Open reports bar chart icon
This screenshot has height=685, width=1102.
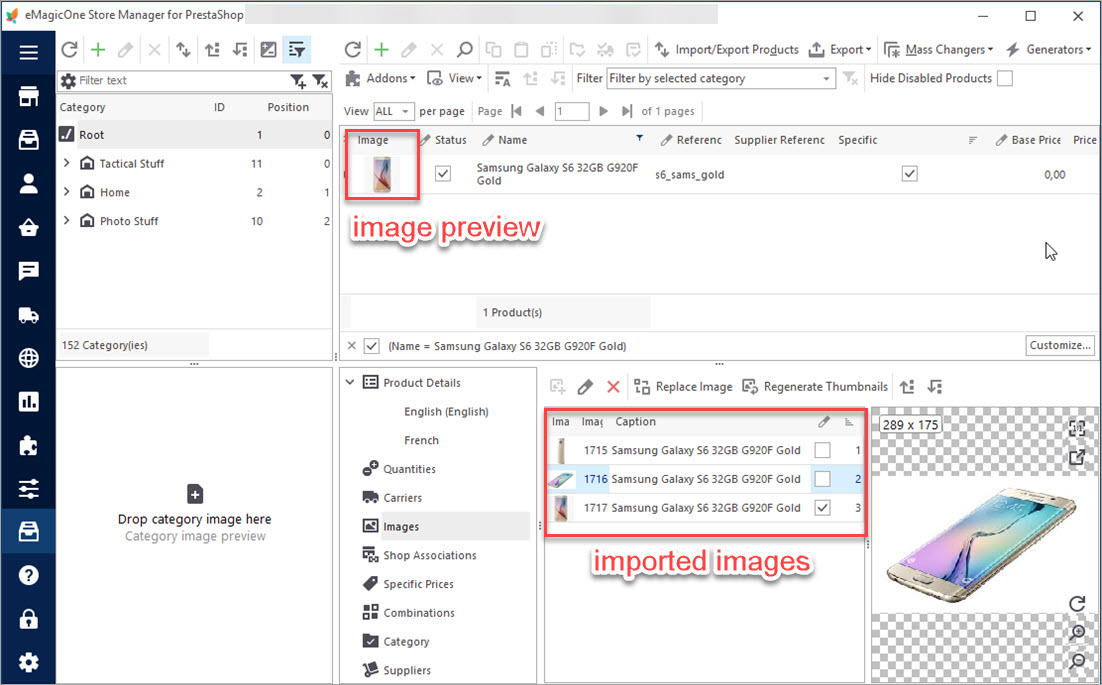click(28, 402)
